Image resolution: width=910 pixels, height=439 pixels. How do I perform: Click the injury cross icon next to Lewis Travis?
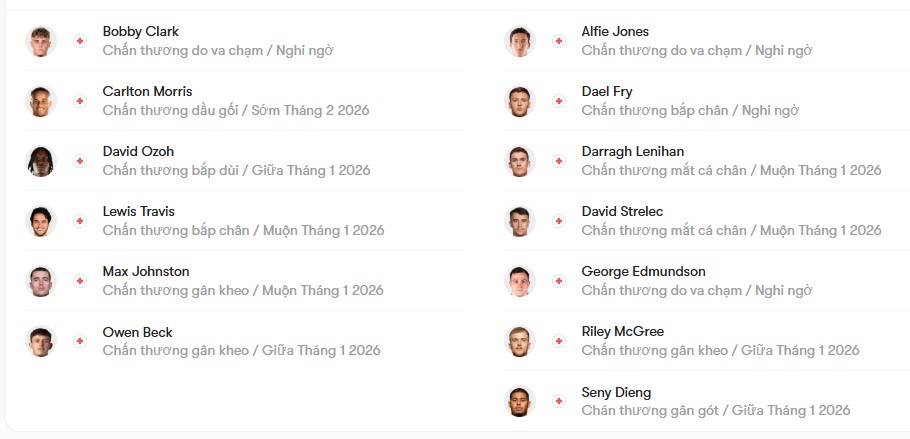pos(80,221)
